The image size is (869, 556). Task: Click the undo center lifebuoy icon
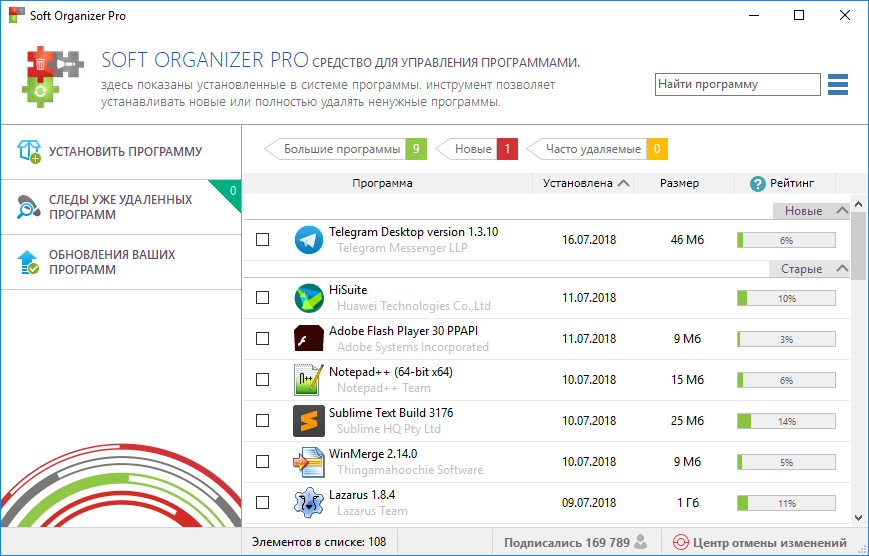pyautogui.click(x=681, y=542)
